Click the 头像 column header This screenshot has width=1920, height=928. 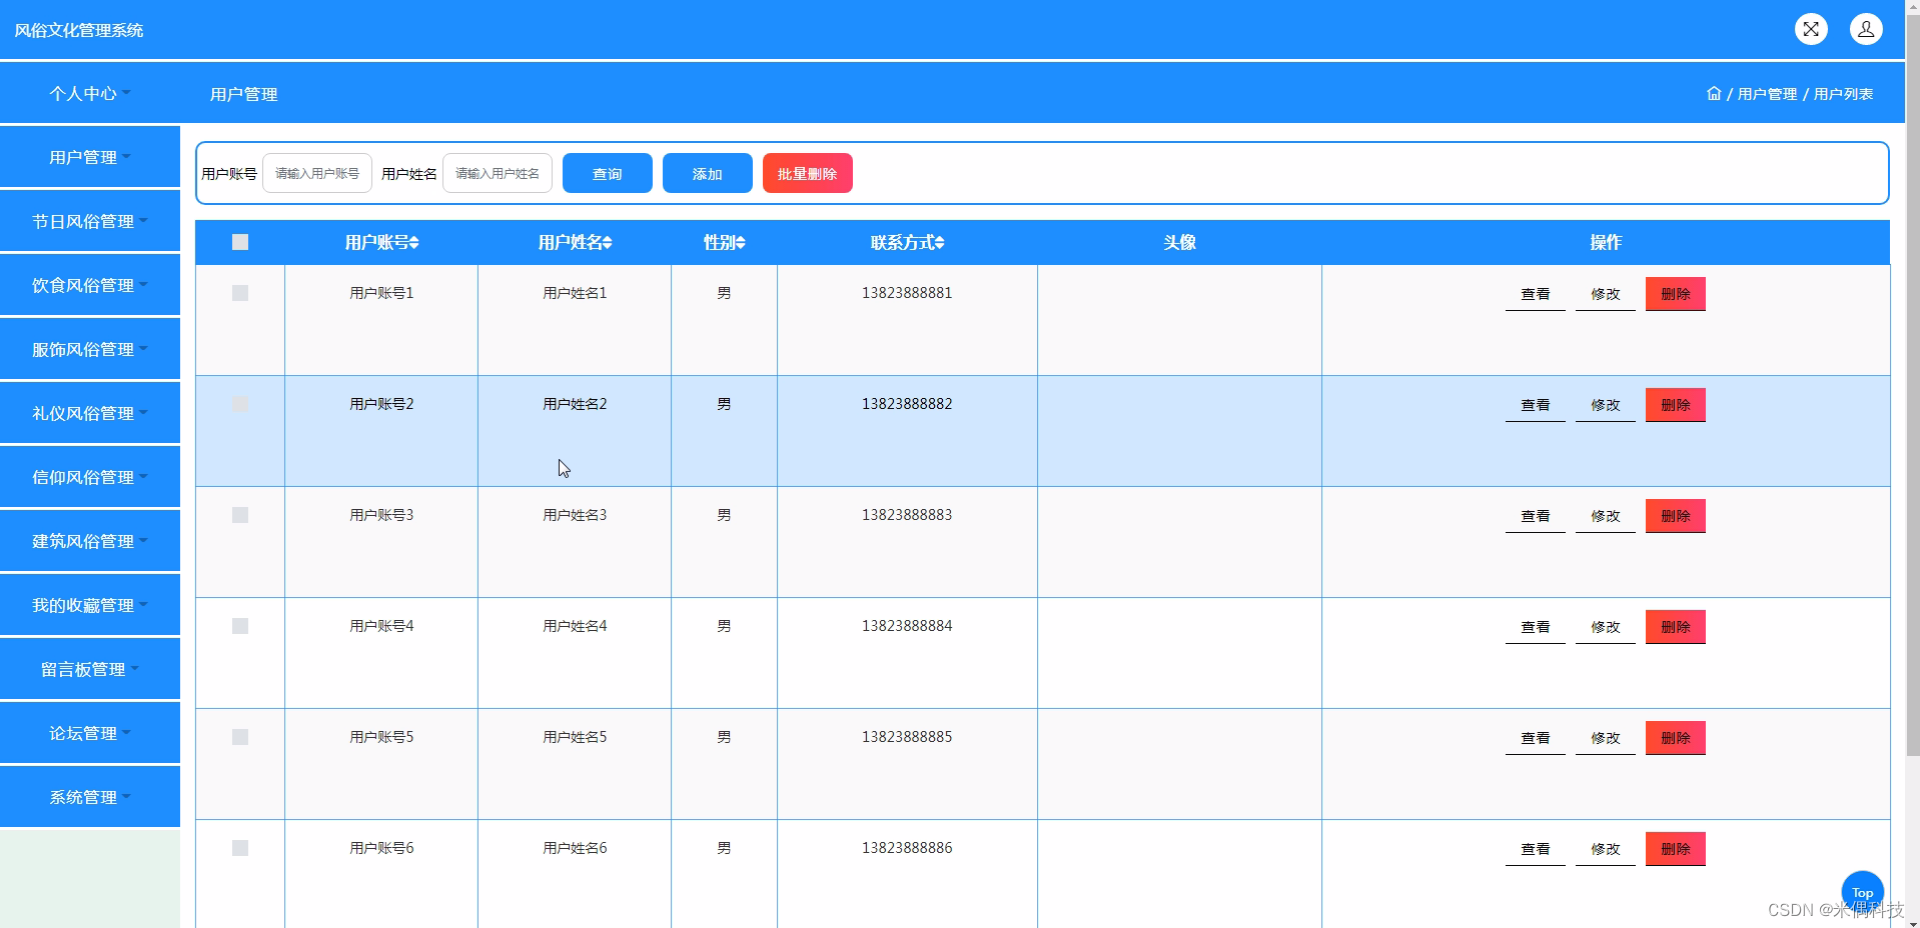pyautogui.click(x=1179, y=243)
